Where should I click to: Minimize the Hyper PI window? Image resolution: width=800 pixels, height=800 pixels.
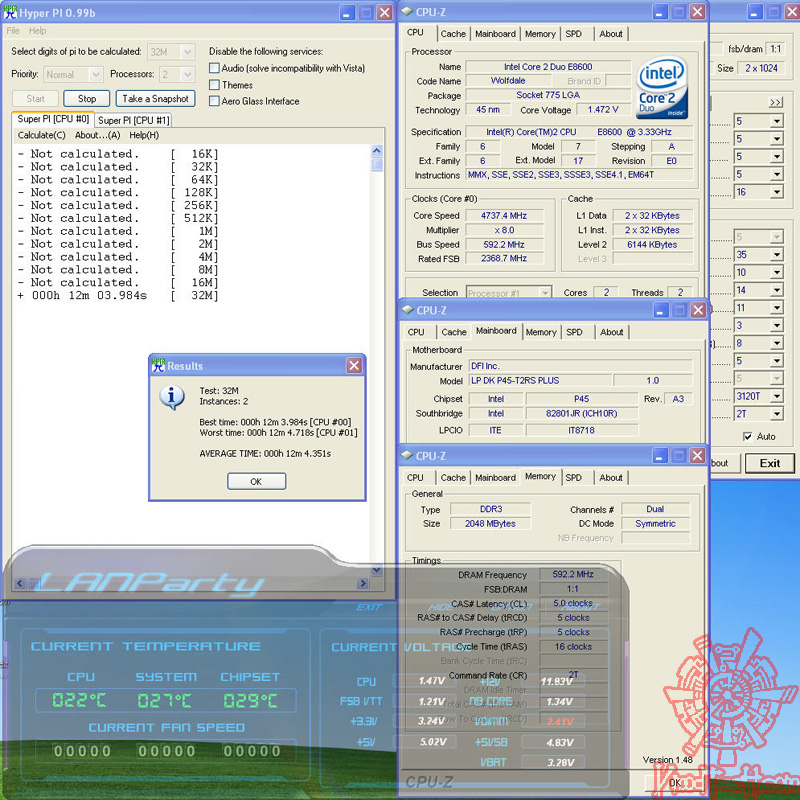tap(347, 13)
